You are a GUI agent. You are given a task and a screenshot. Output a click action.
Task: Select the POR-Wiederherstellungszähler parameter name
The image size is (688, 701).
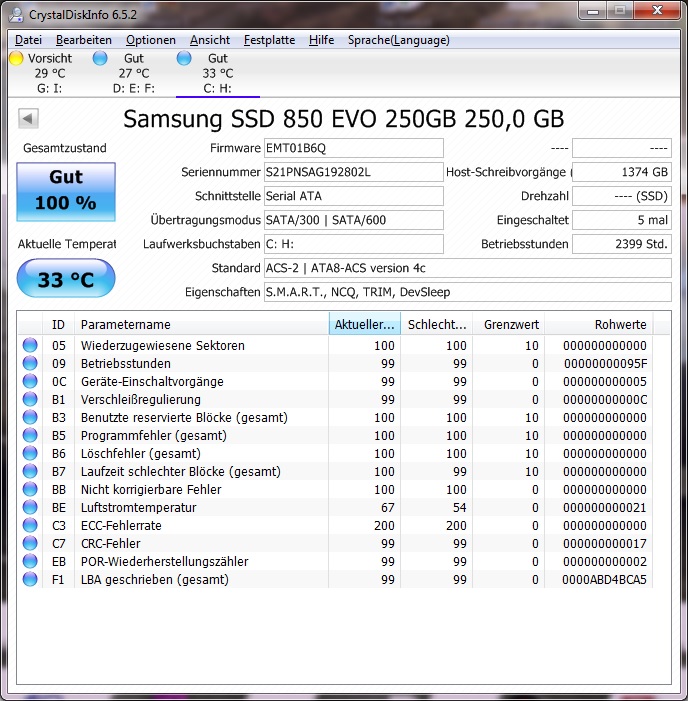click(165, 562)
